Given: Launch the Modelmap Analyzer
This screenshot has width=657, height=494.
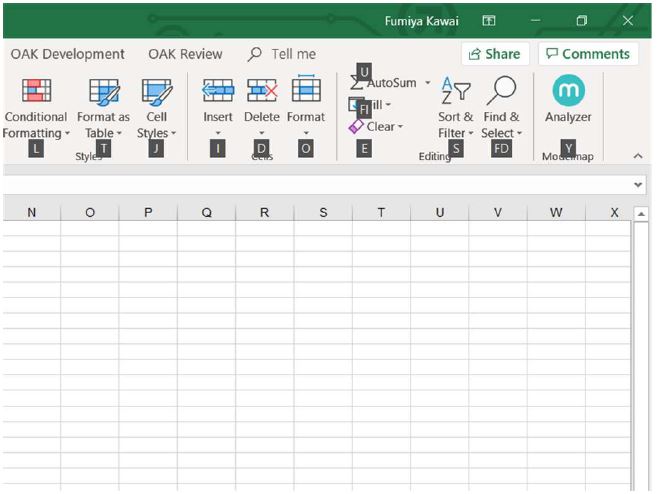Looking at the screenshot, I should 568,93.
